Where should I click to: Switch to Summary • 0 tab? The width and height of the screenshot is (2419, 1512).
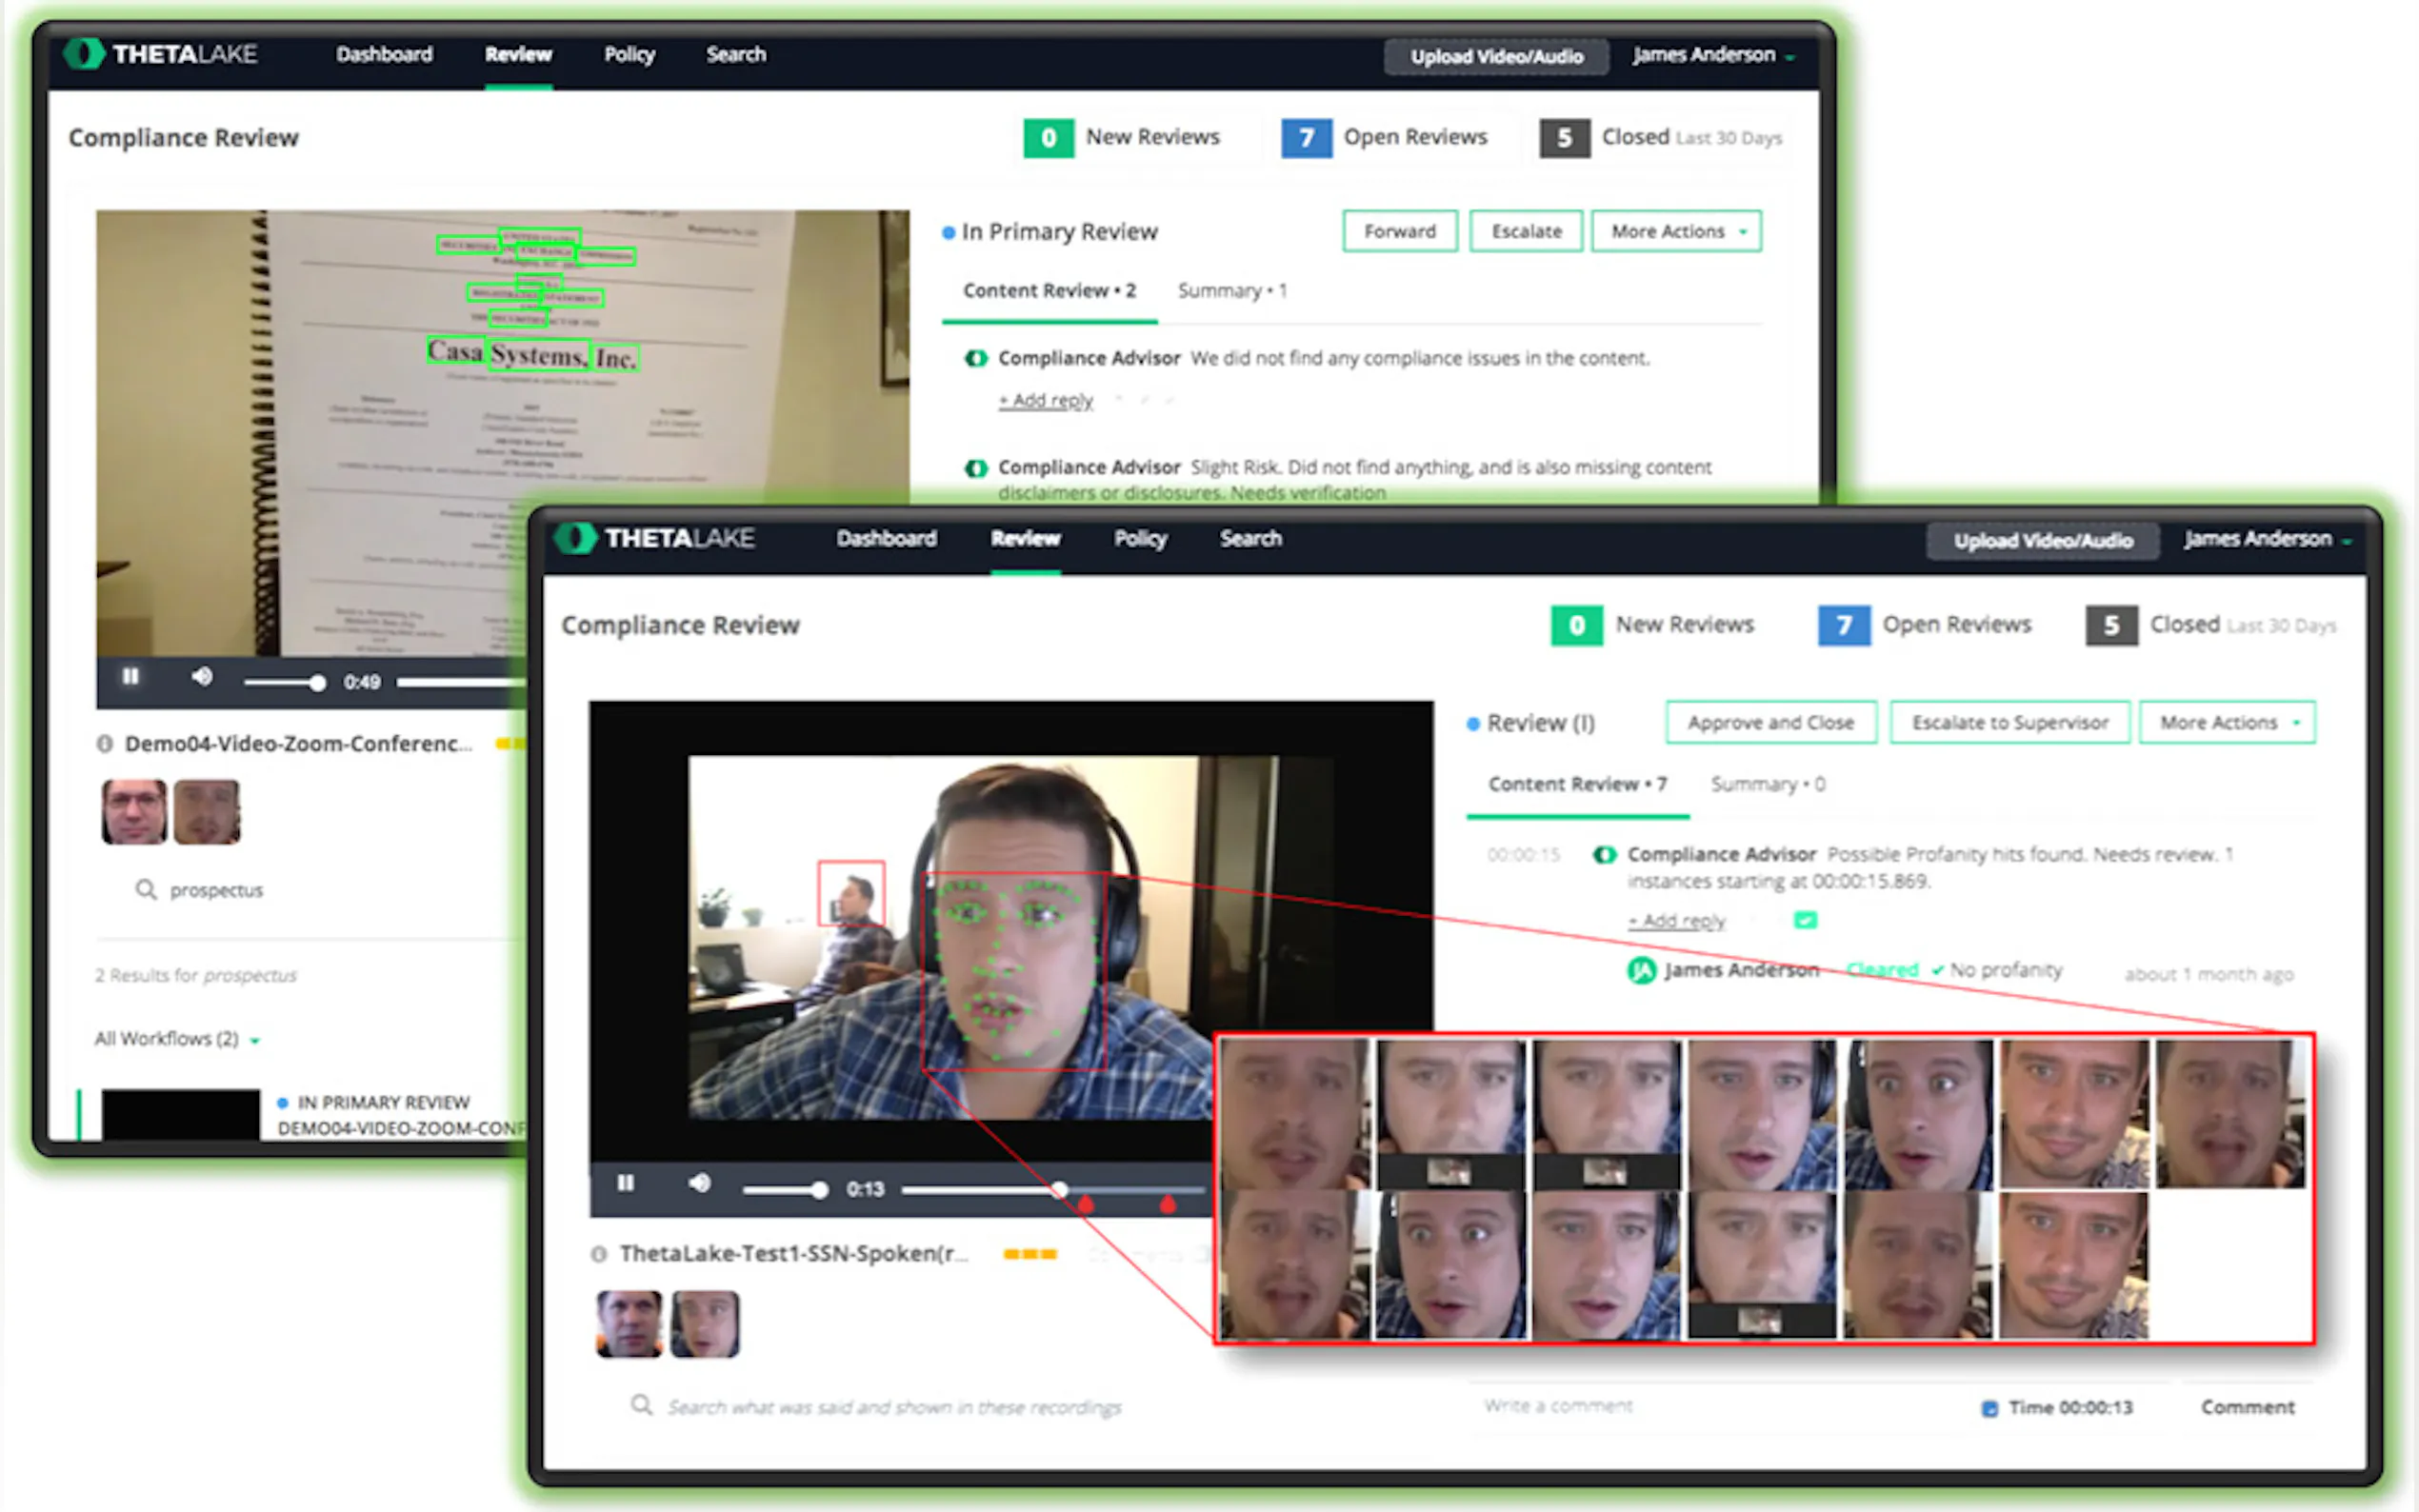pos(1767,784)
